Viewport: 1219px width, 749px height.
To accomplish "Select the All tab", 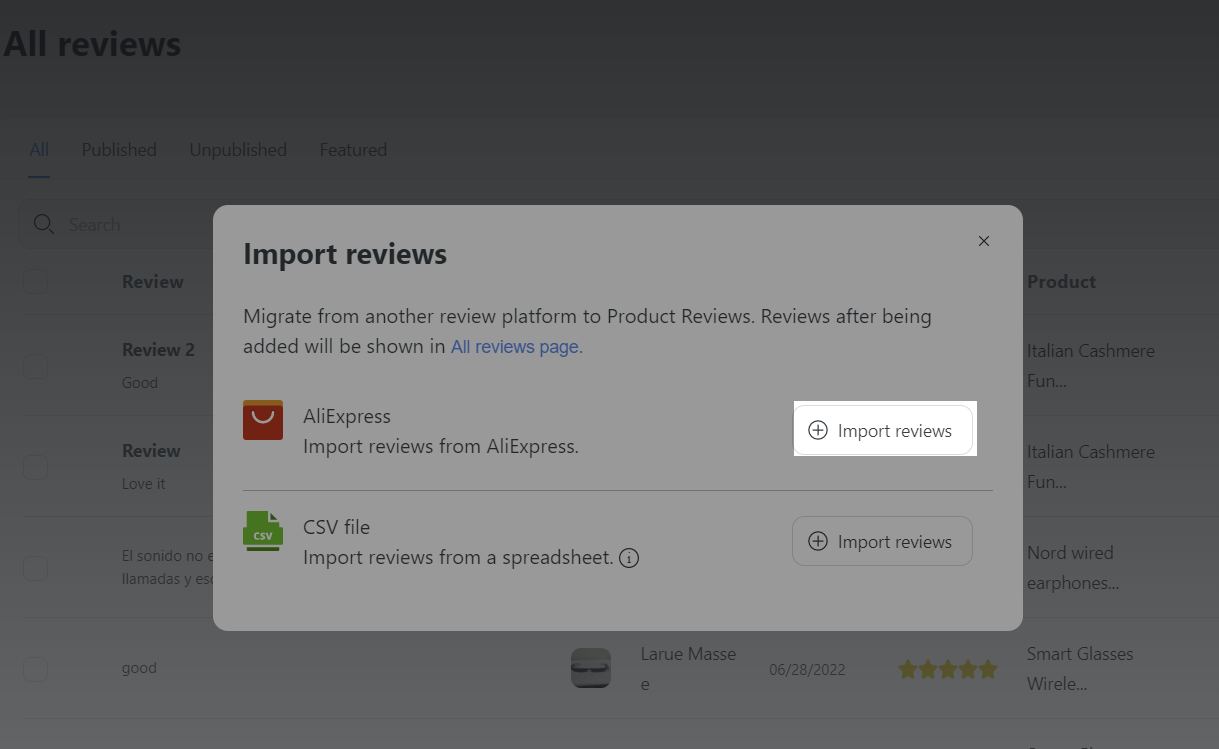I will (x=39, y=150).
